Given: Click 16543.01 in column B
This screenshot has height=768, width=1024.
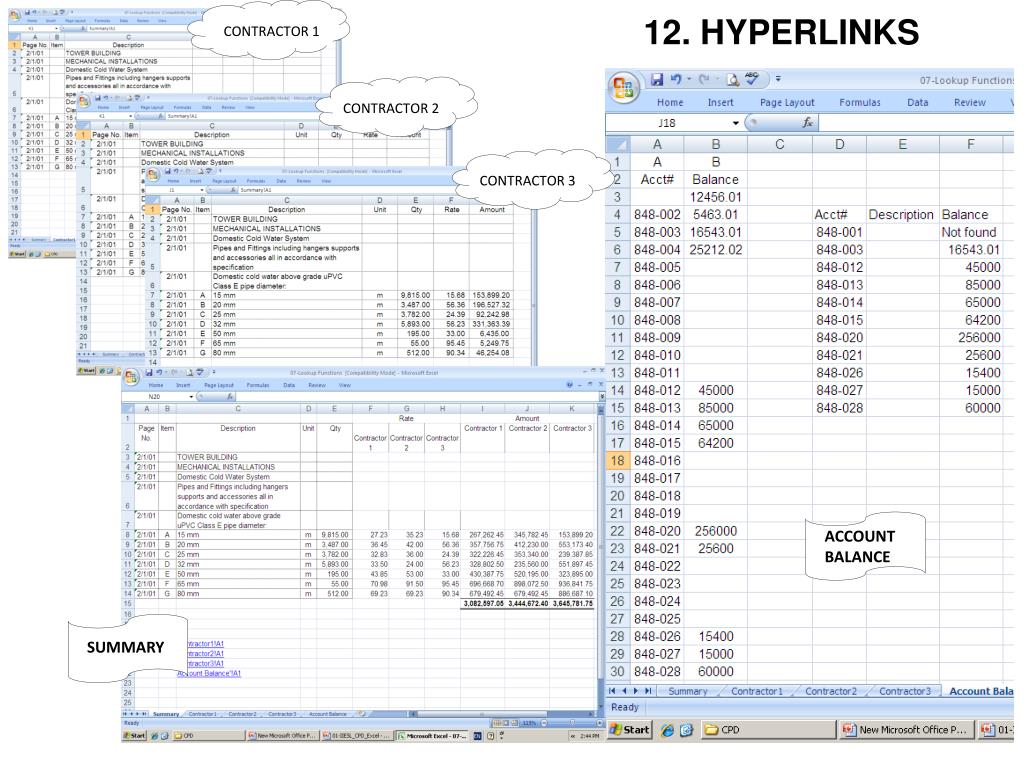Looking at the screenshot, I should [716, 232].
